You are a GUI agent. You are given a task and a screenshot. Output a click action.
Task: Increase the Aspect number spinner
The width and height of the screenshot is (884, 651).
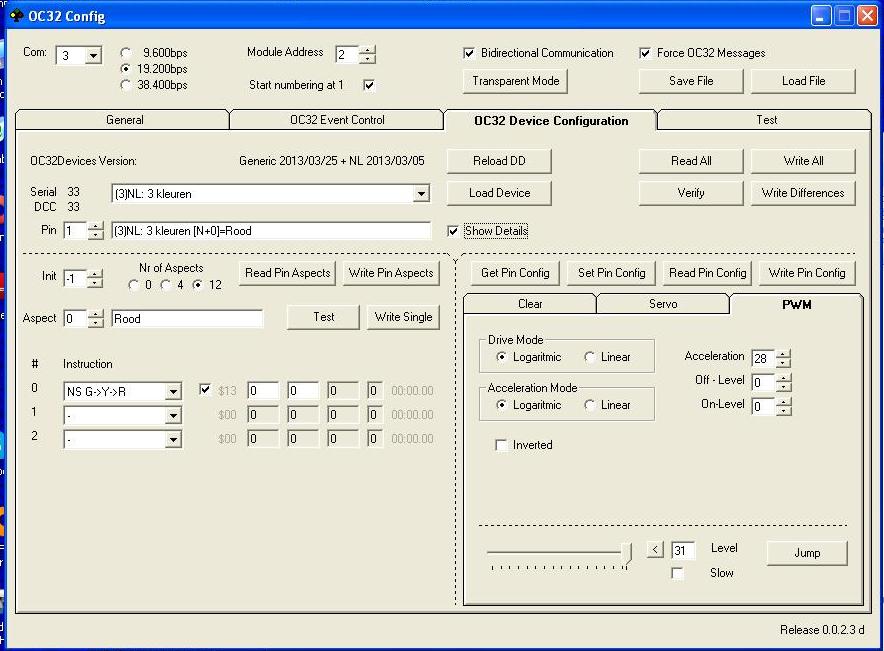(95, 314)
